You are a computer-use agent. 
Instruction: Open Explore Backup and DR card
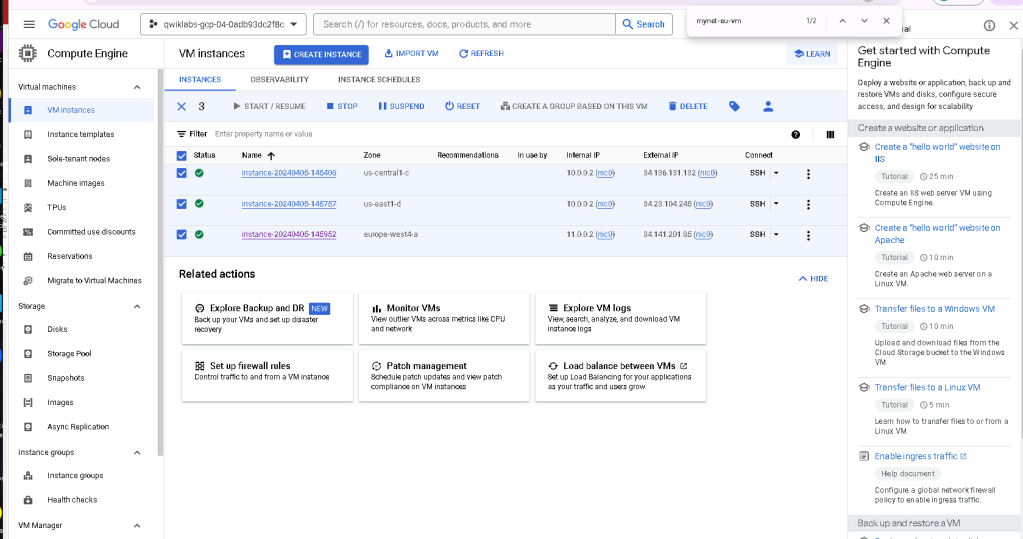coord(267,318)
